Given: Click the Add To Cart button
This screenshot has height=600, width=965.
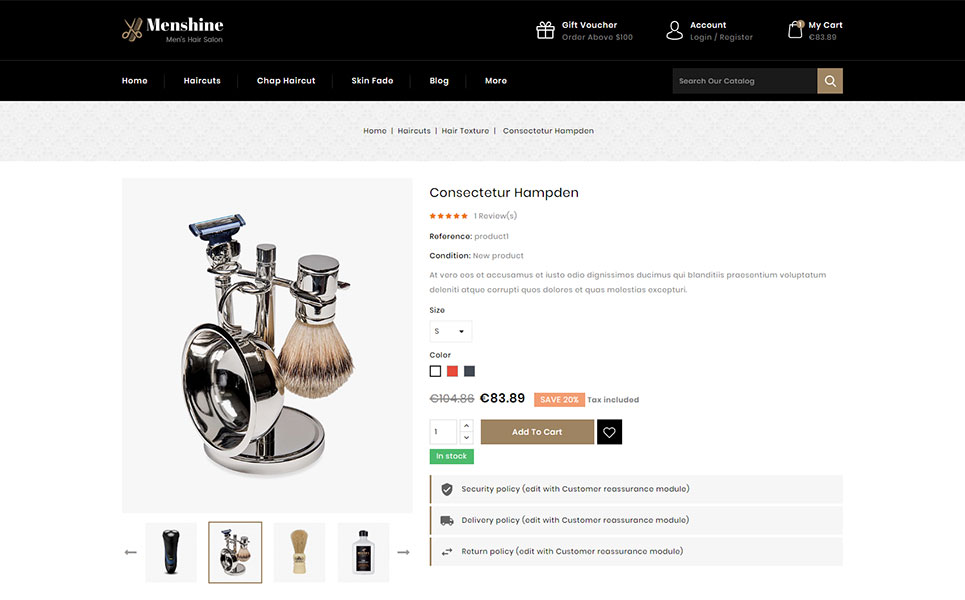Looking at the screenshot, I should point(537,432).
